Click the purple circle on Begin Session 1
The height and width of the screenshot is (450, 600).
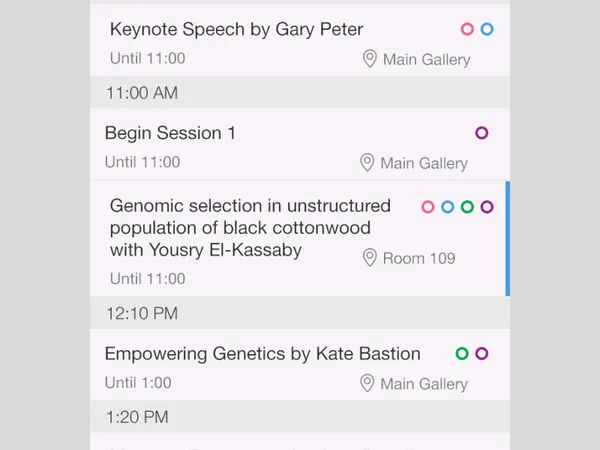coord(482,133)
